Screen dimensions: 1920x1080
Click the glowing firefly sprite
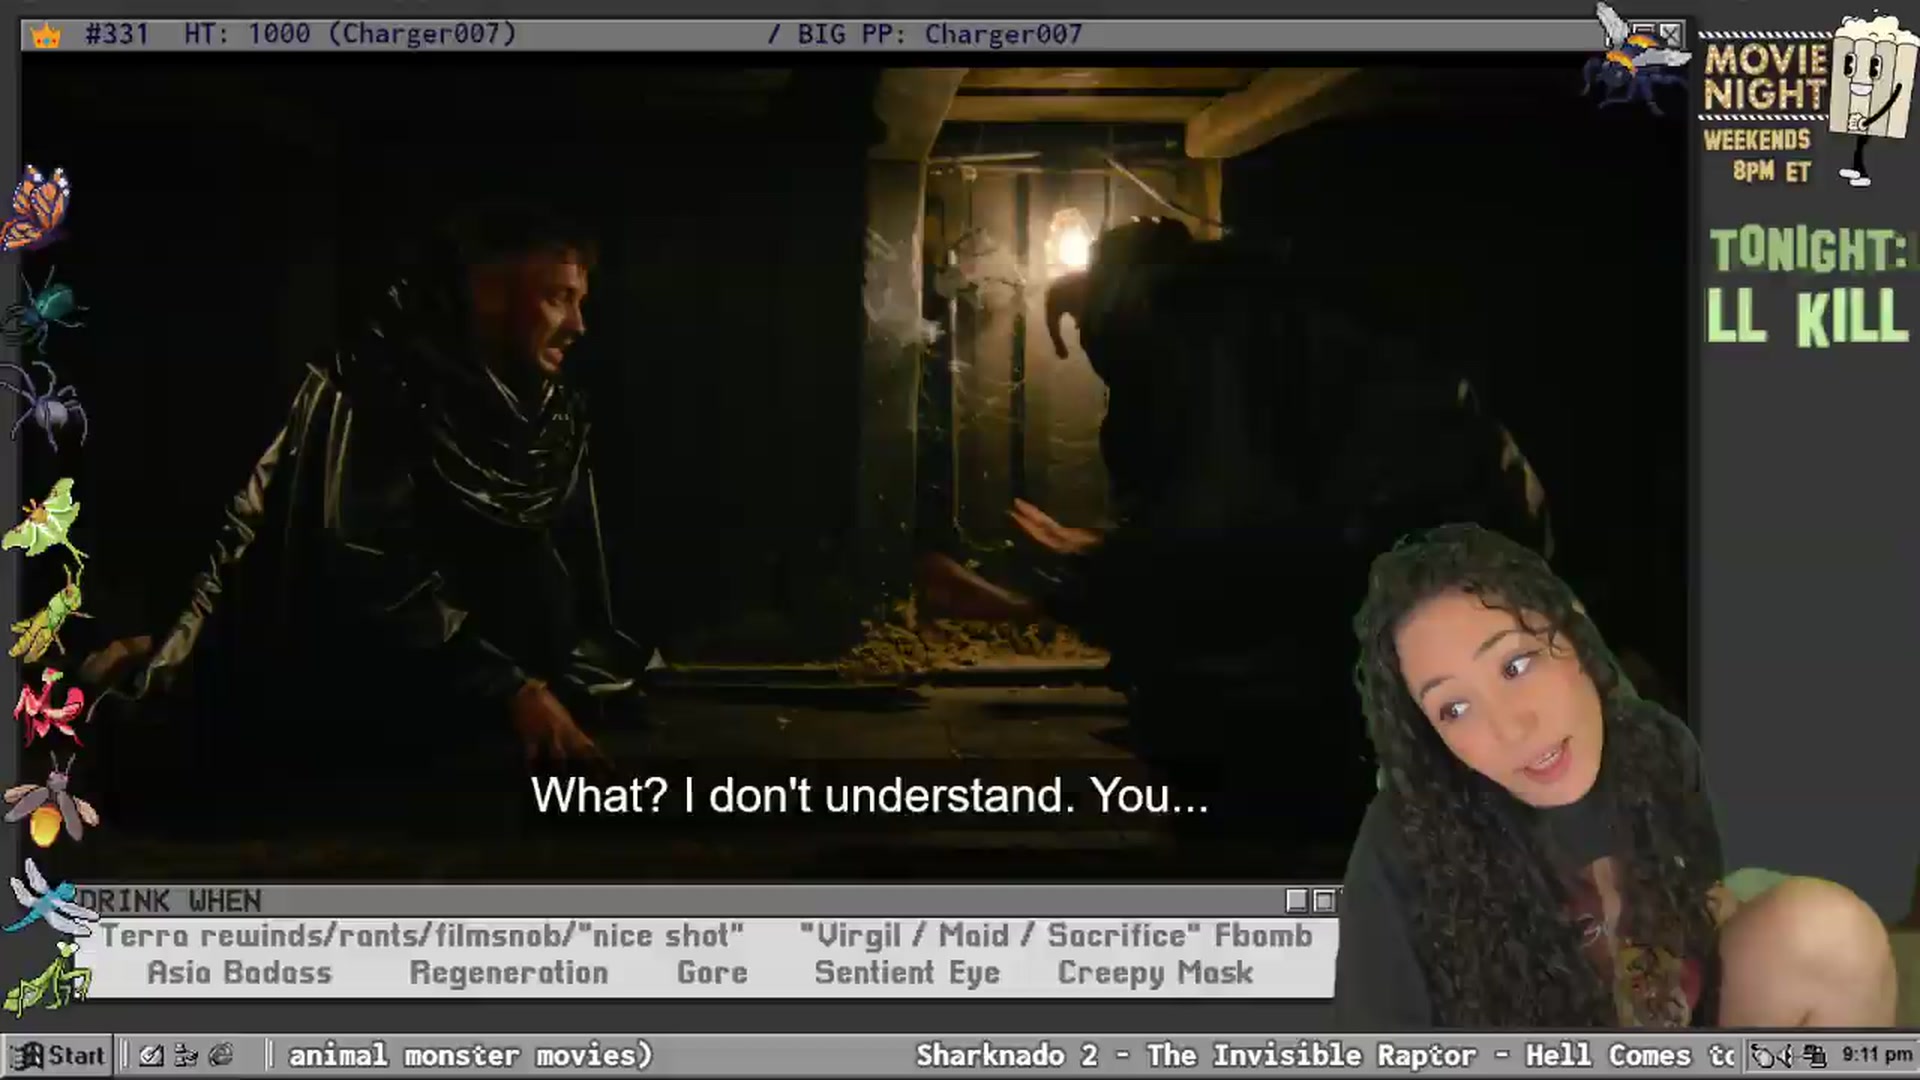click(50, 800)
